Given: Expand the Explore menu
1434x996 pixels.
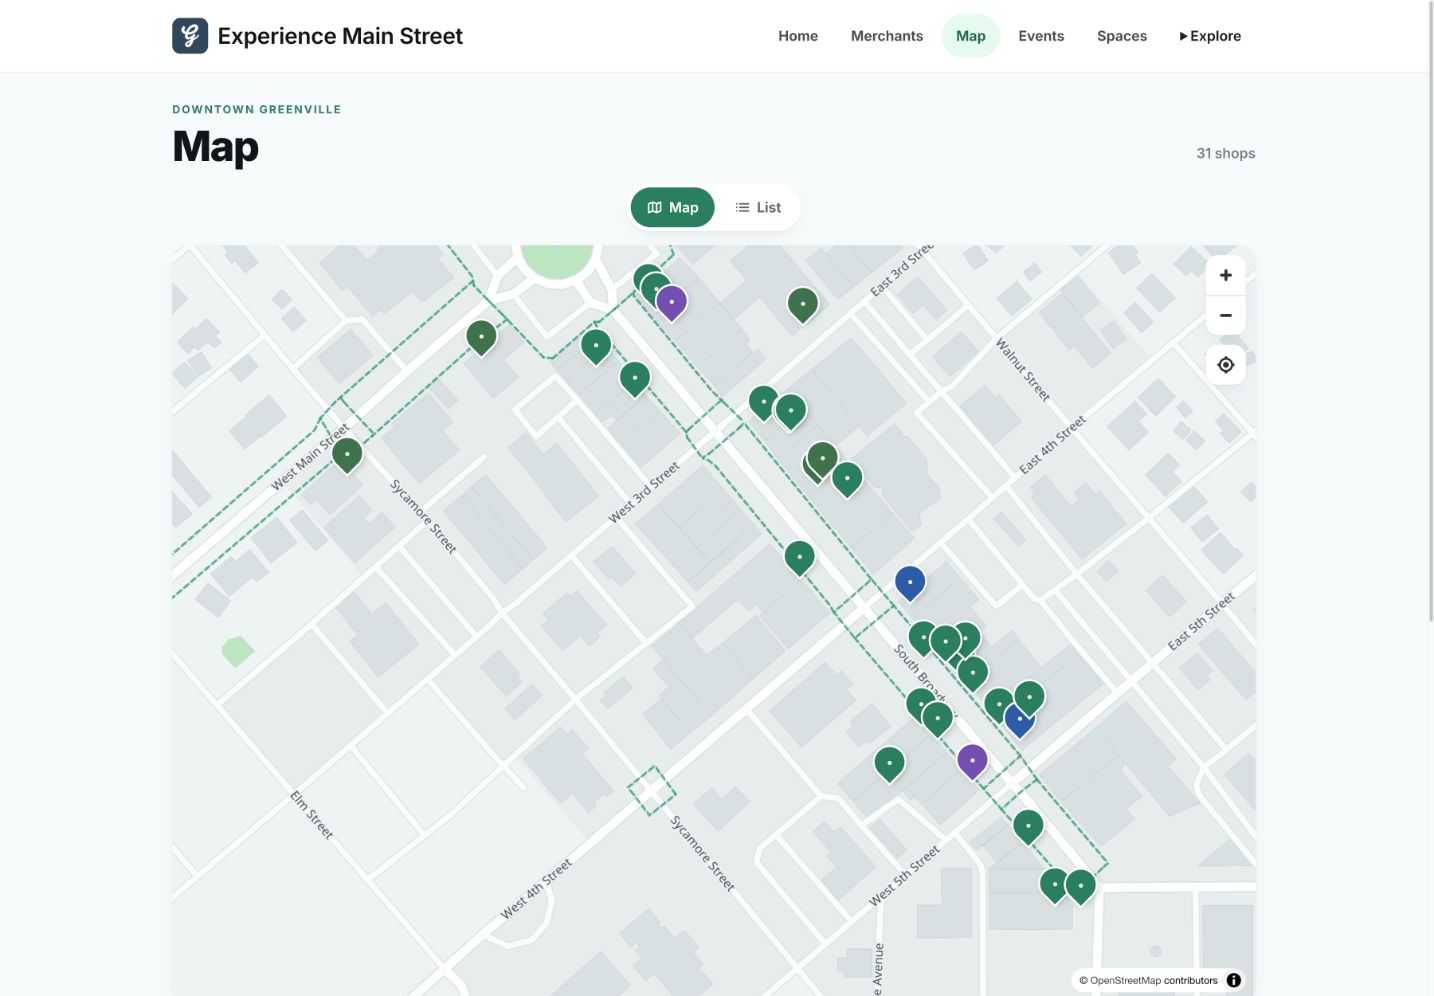Looking at the screenshot, I should (1210, 36).
